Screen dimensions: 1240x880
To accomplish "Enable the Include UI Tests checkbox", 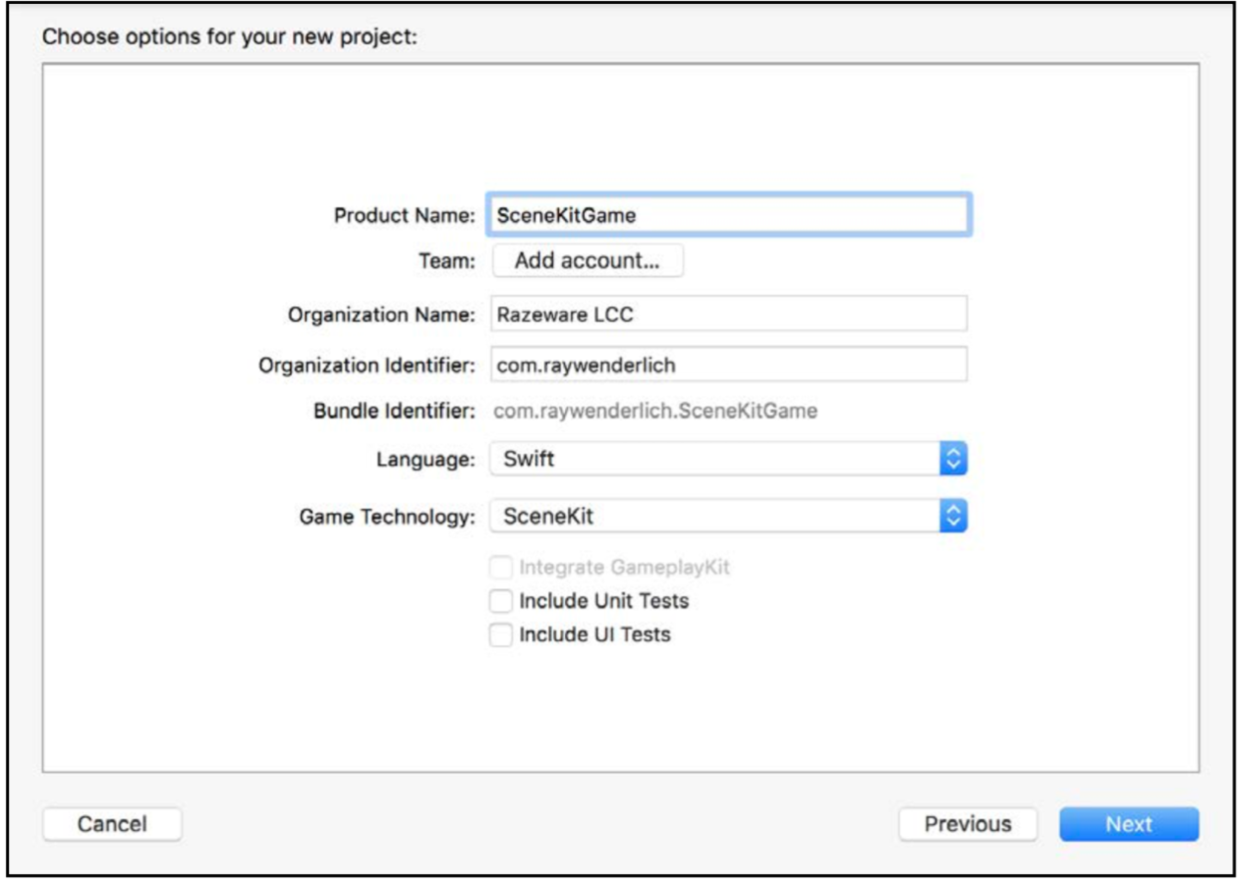I will [500, 634].
